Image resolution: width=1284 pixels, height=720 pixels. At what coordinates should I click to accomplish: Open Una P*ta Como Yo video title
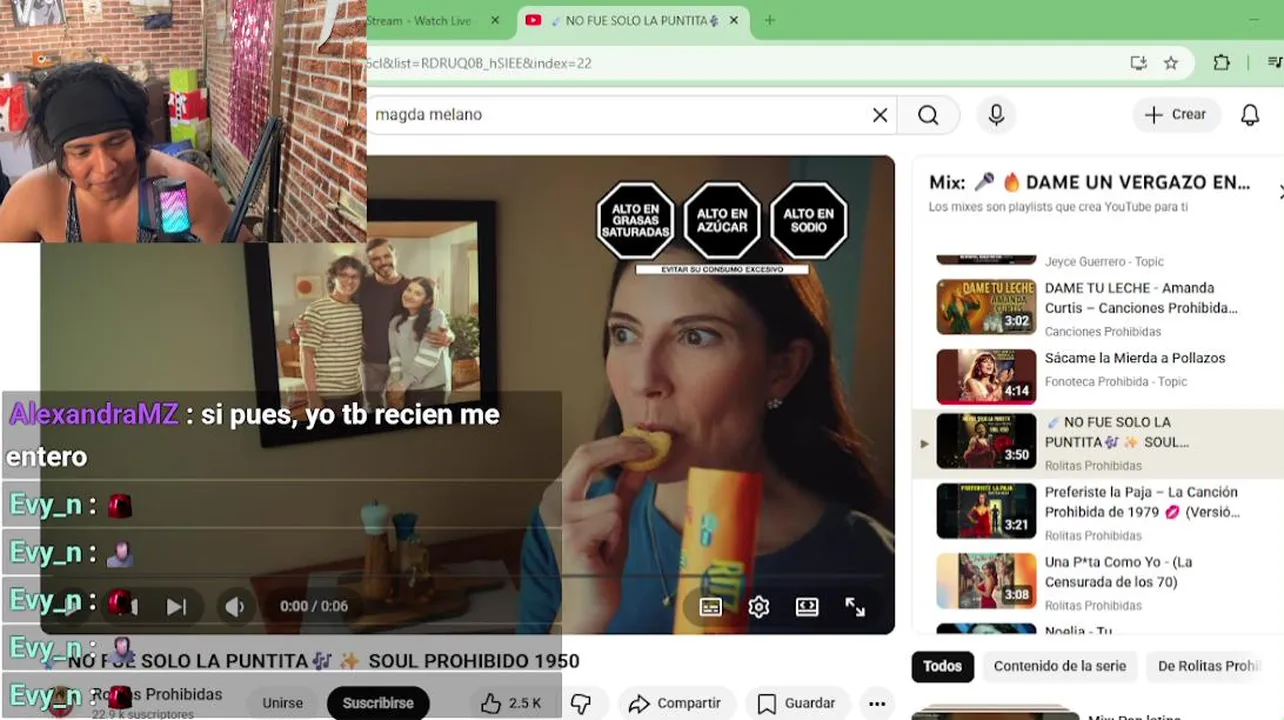tap(1118, 572)
